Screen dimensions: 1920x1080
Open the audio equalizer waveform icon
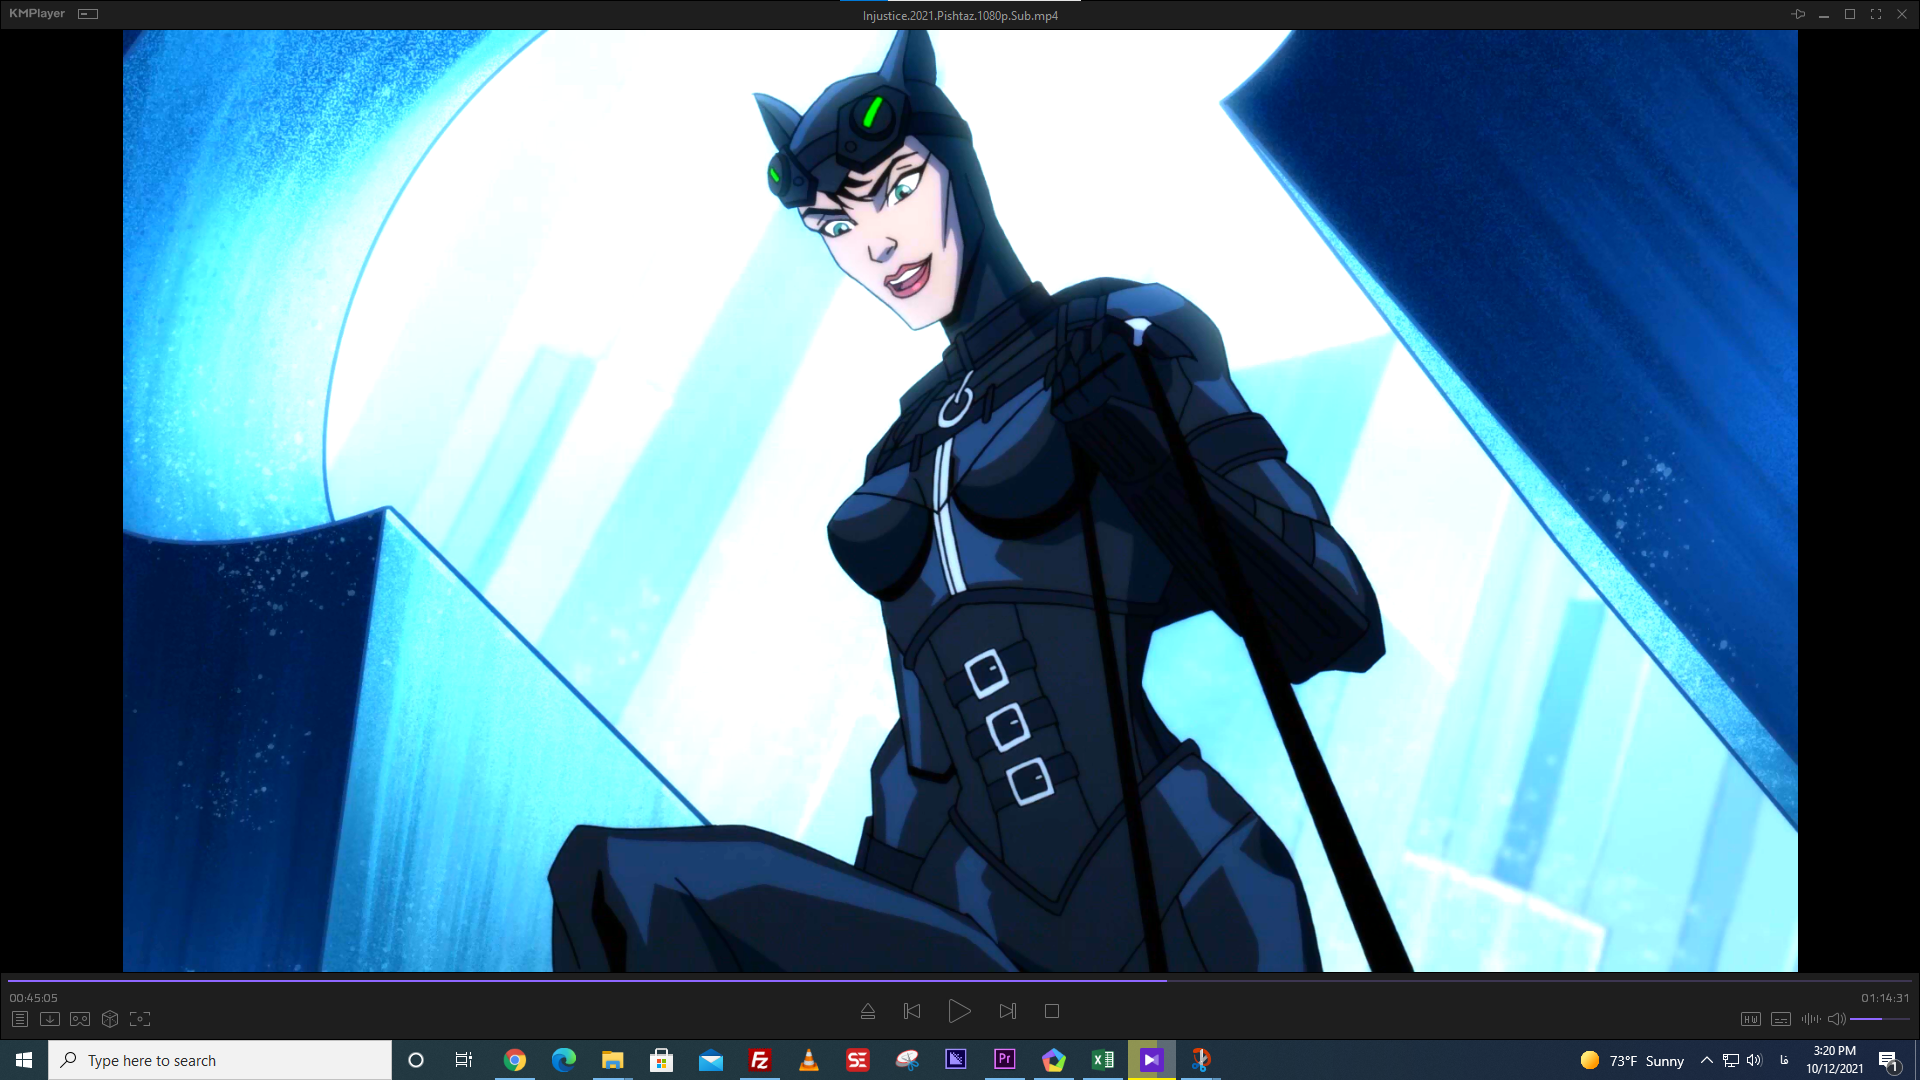1810,1019
